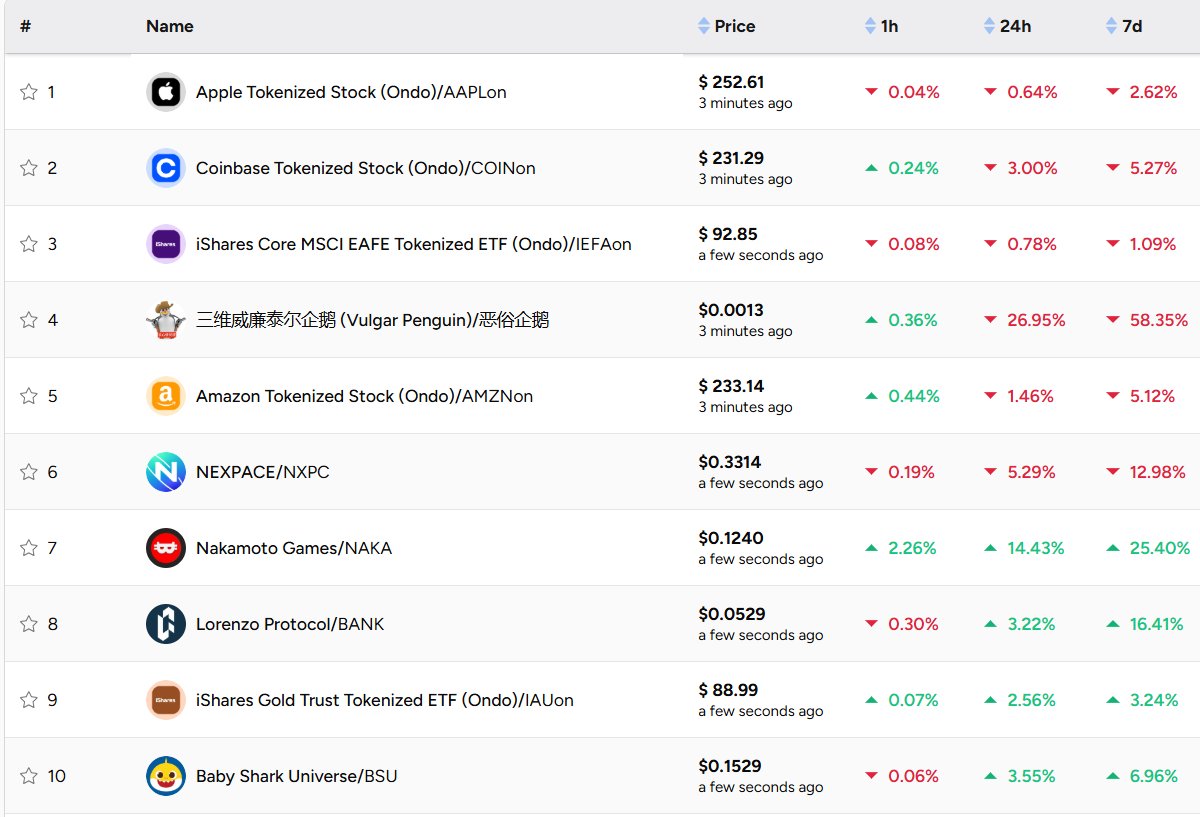Click the # rank column header
The height and width of the screenshot is (817, 1200).
pyautogui.click(x=25, y=26)
